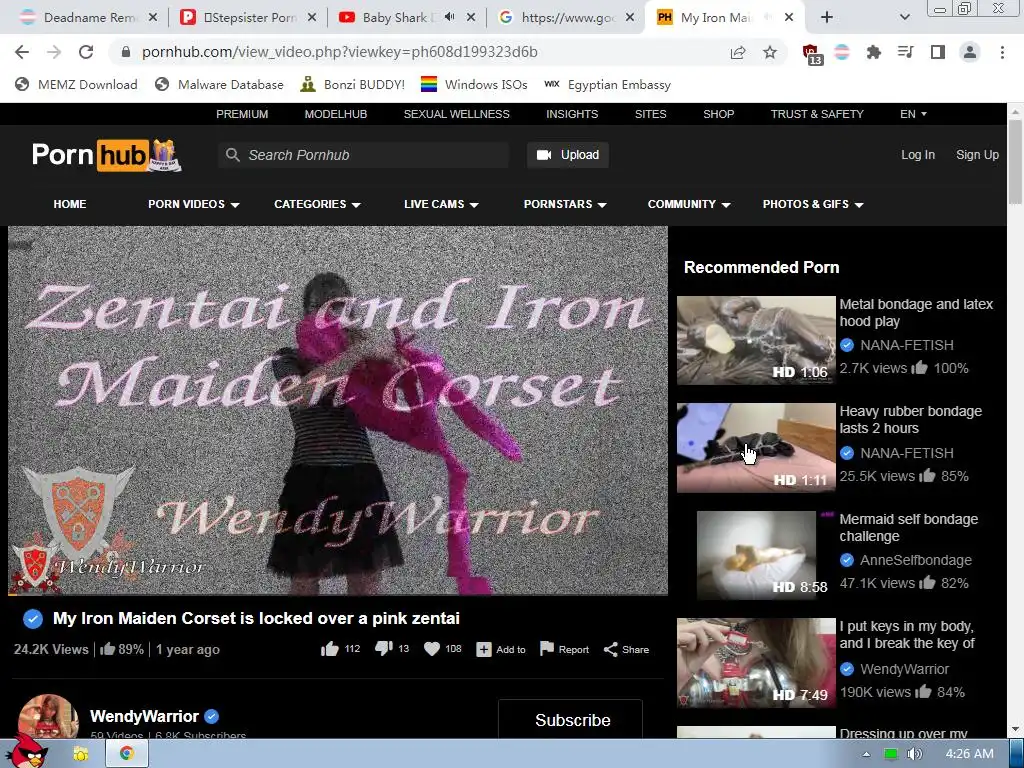Reload the page with the refresh icon
The width and height of the screenshot is (1024, 768).
[x=86, y=52]
